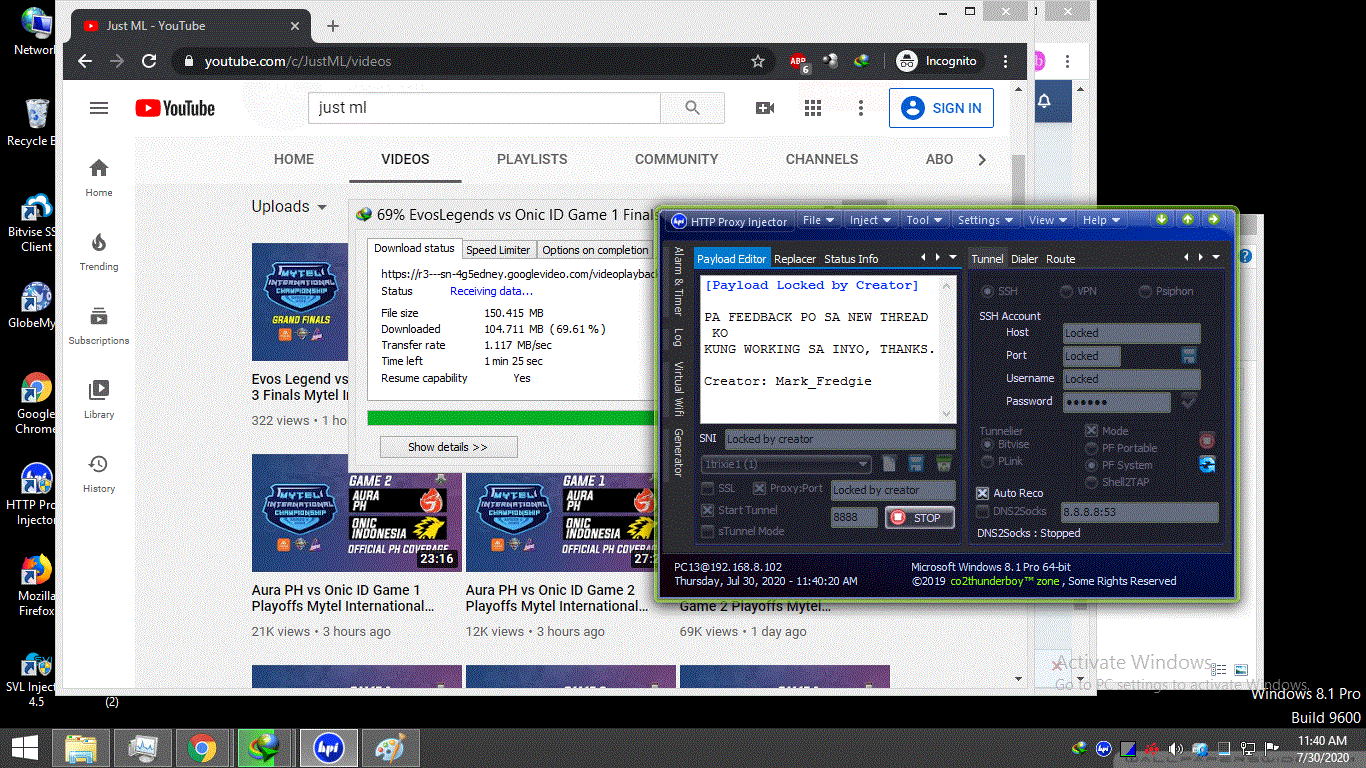Open YouTube create video camera icon
This screenshot has width=1366, height=768.
[765, 108]
